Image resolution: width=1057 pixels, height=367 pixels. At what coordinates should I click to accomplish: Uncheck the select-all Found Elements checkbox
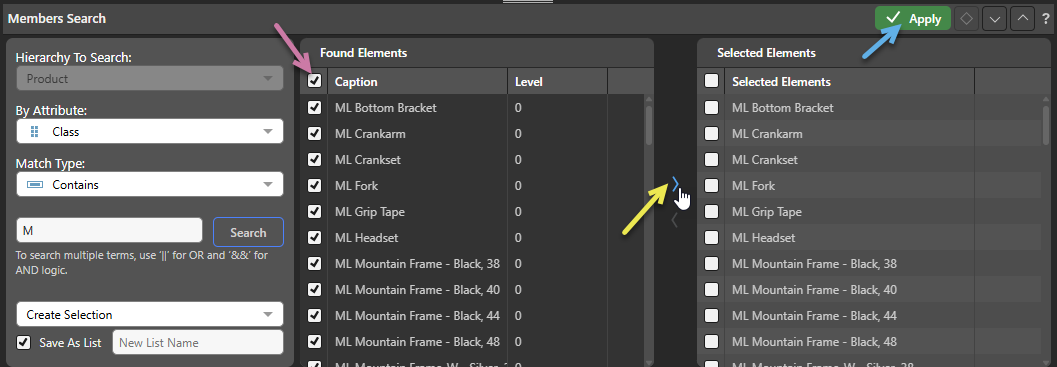pyautogui.click(x=314, y=81)
